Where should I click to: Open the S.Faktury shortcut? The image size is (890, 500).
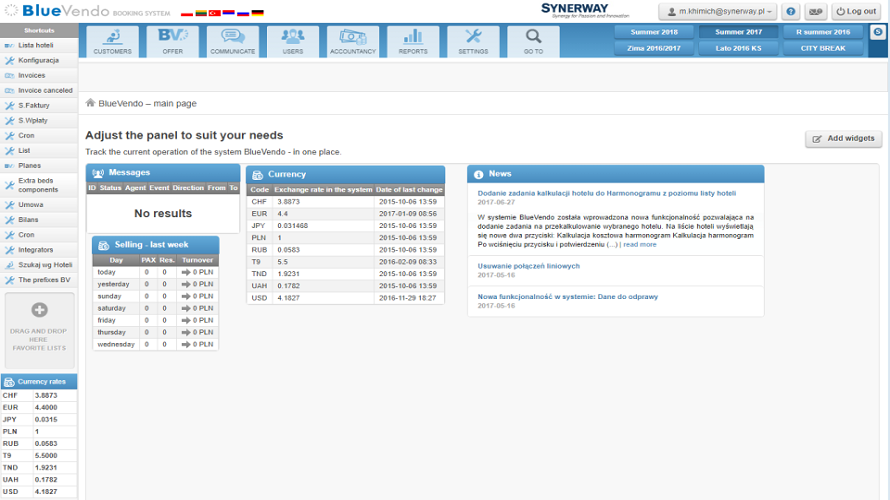pyautogui.click(x=39, y=106)
